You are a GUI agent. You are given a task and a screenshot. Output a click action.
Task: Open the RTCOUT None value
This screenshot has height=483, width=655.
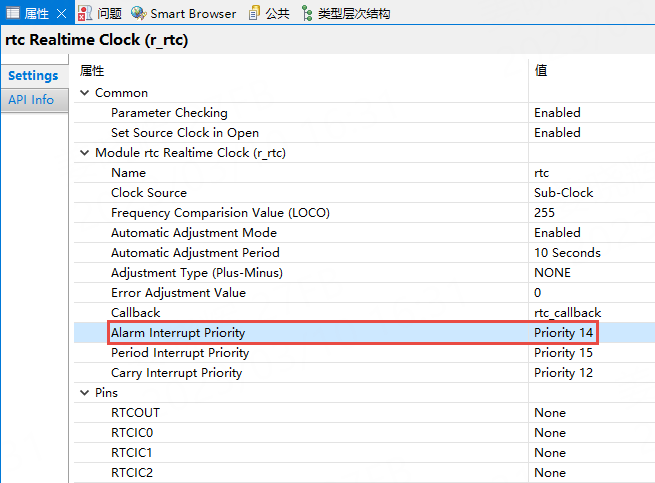click(550, 413)
